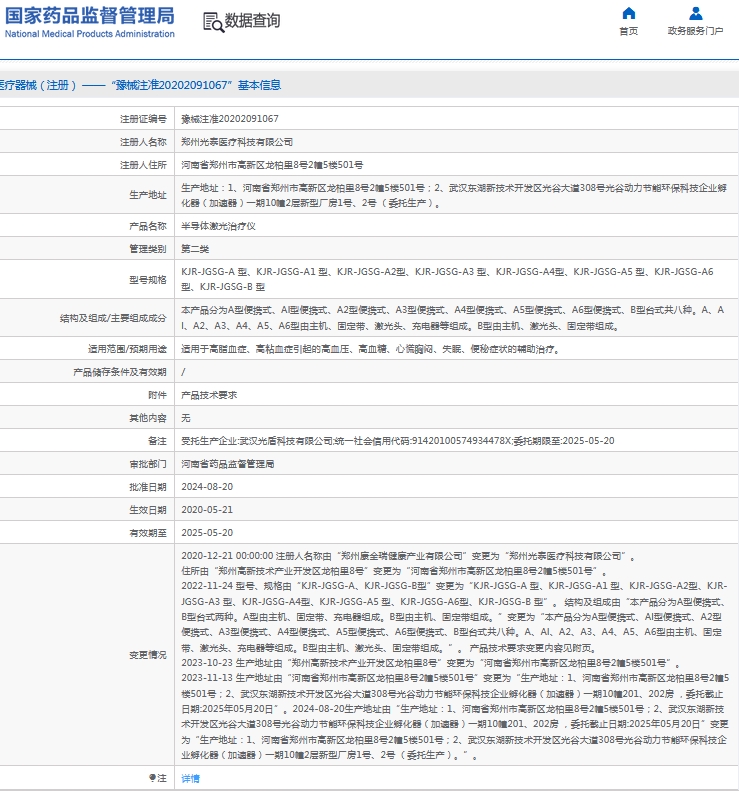The image size is (739, 791).
Task: Click the 注册人住所 label cell
Action: click(x=143, y=165)
